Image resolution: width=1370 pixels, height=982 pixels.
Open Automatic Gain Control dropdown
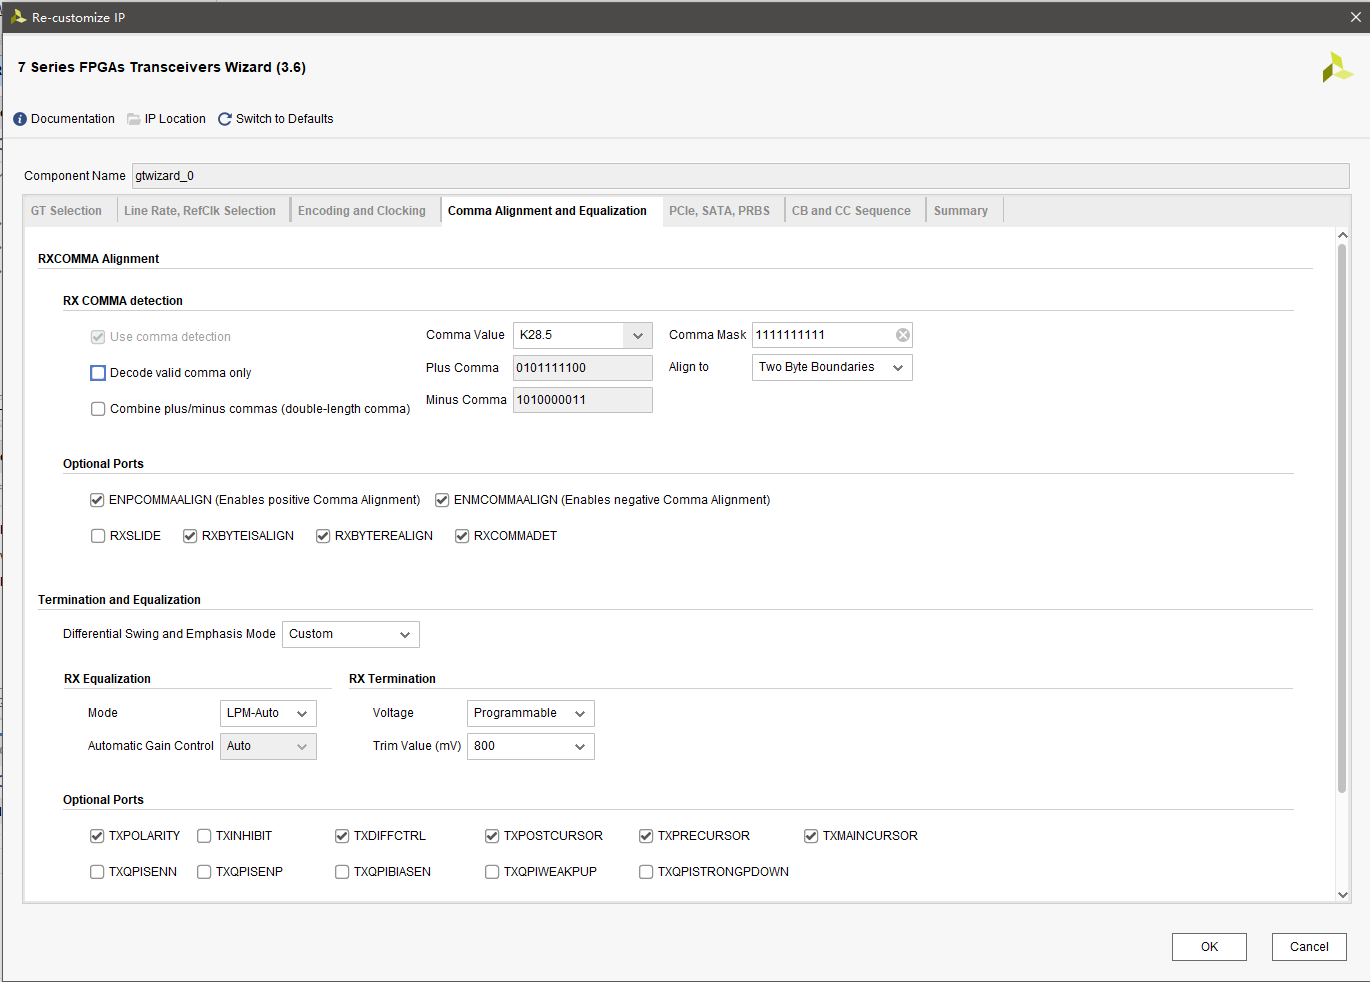tap(268, 746)
